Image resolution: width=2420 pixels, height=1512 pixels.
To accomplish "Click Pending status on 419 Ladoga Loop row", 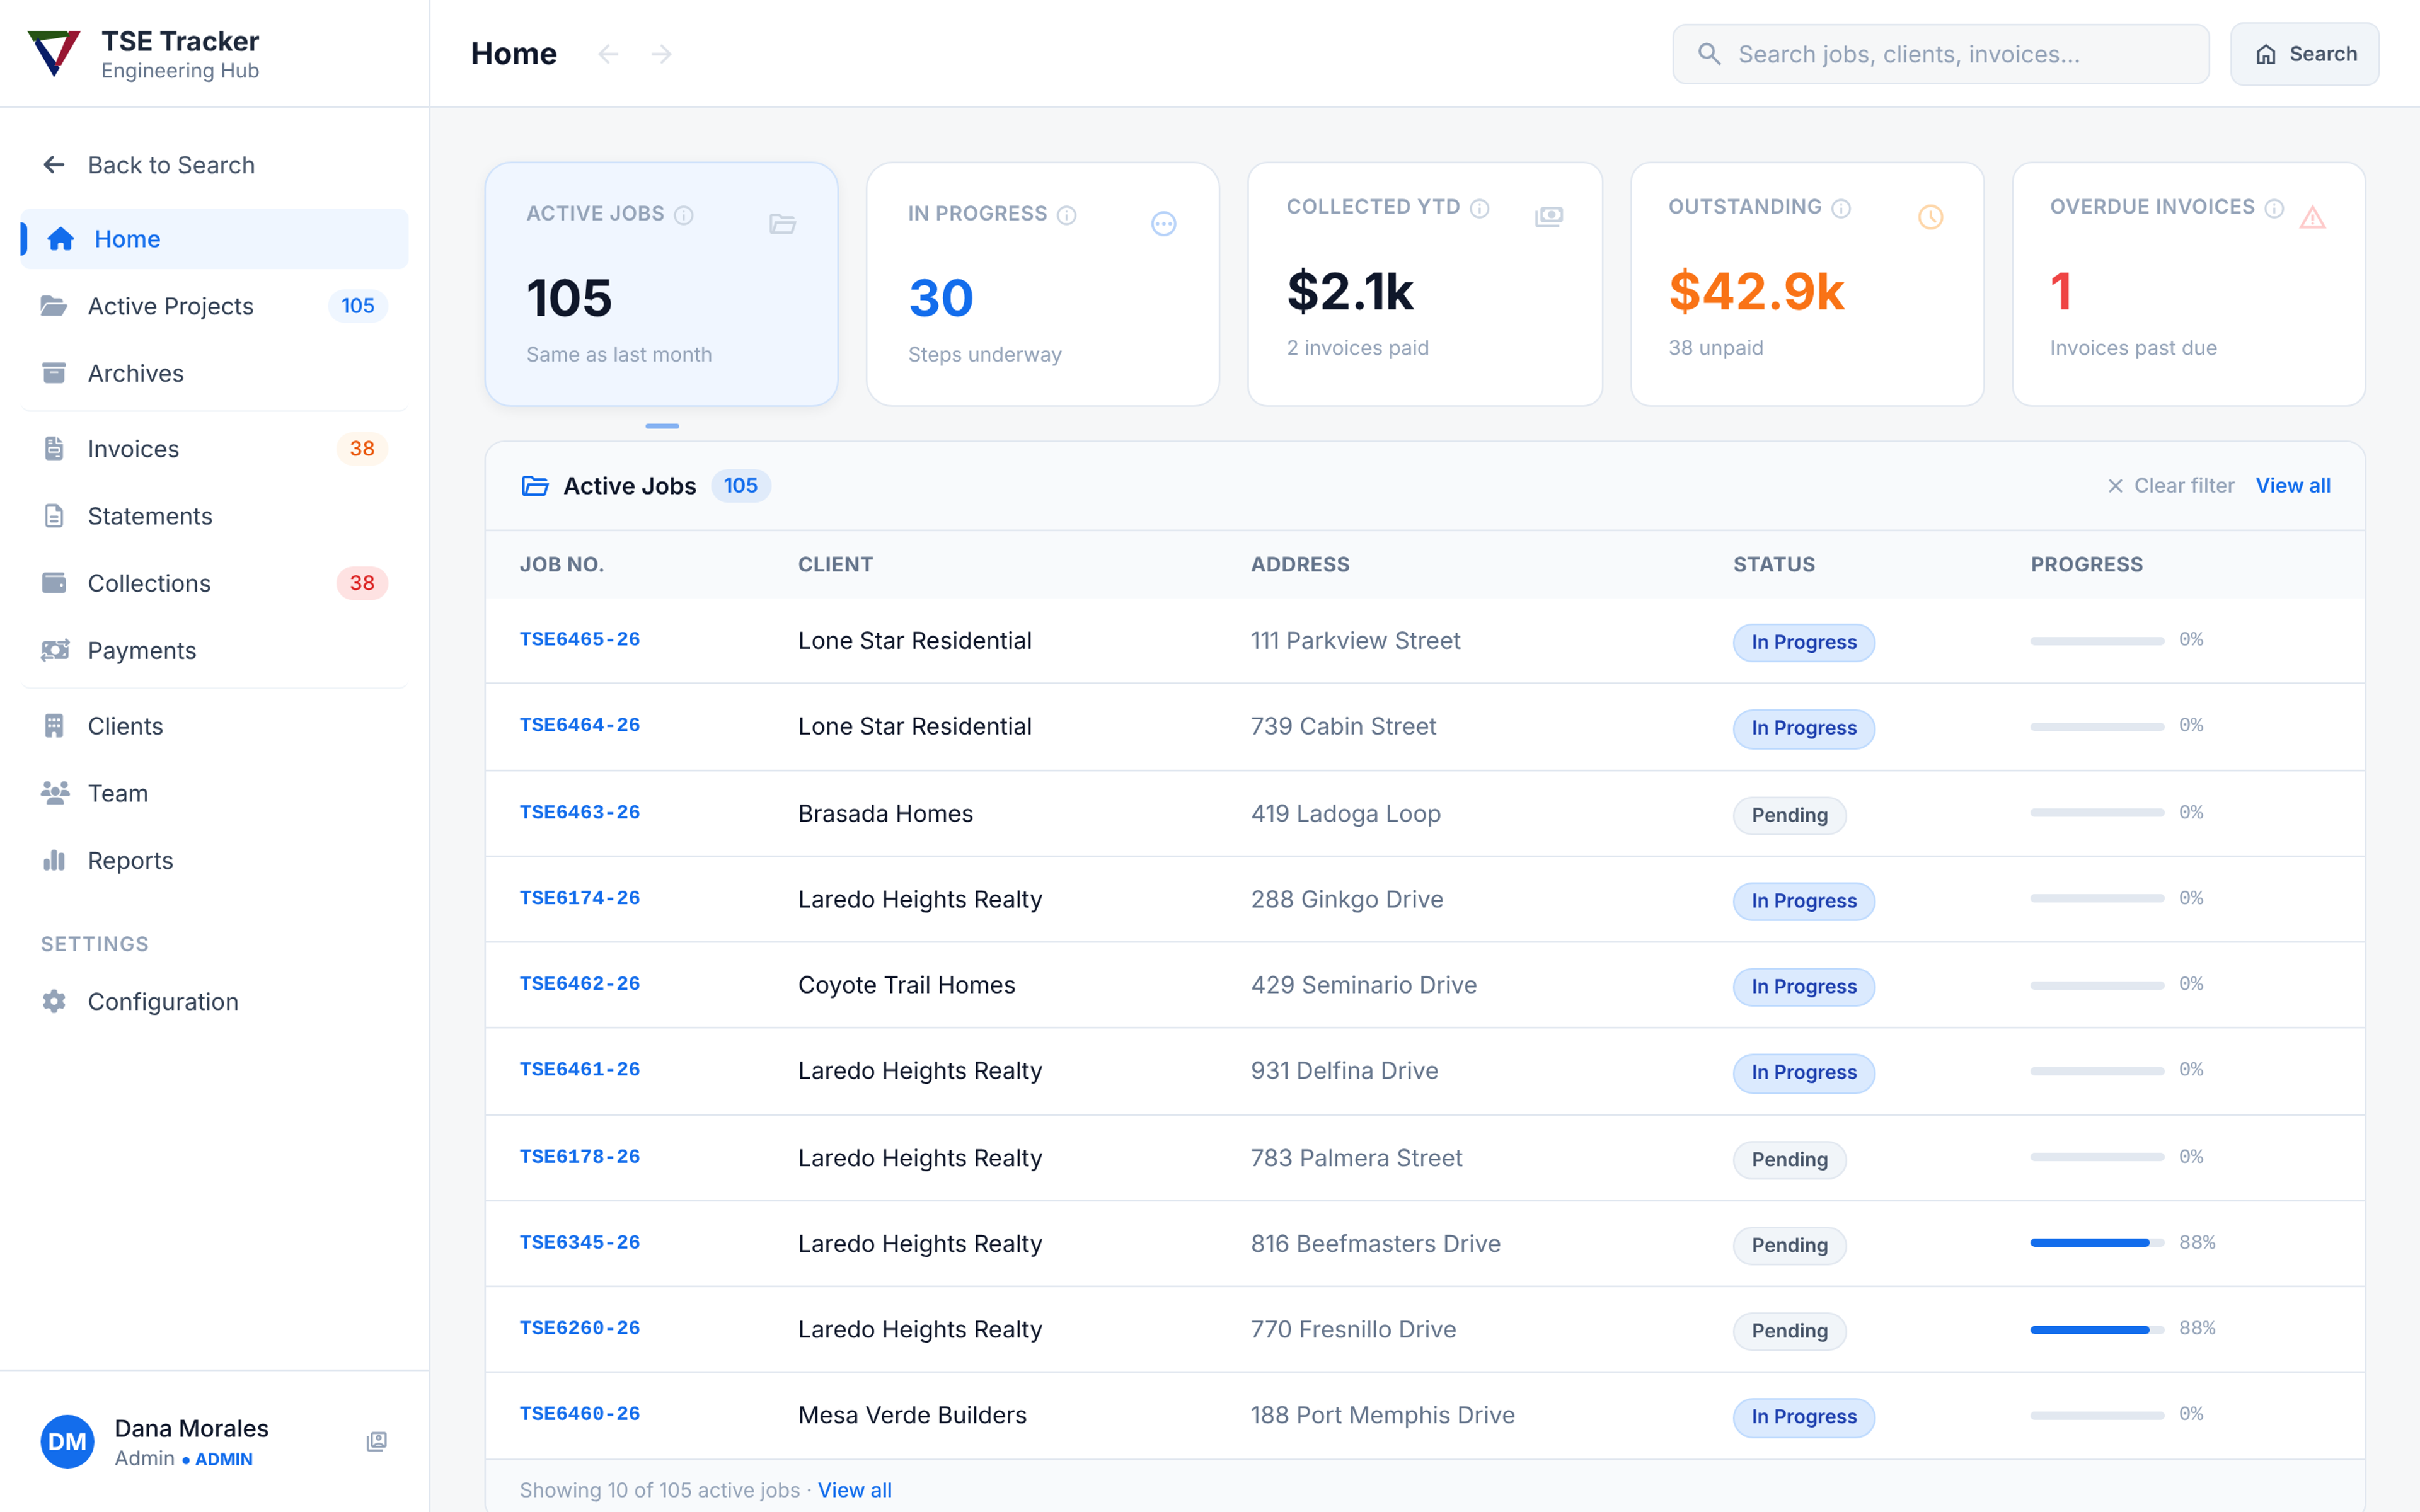I will (x=1789, y=815).
